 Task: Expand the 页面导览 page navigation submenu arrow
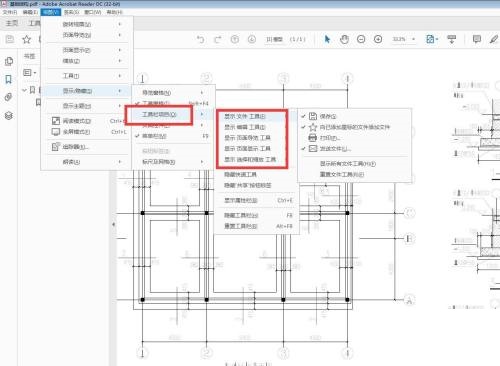120,35
